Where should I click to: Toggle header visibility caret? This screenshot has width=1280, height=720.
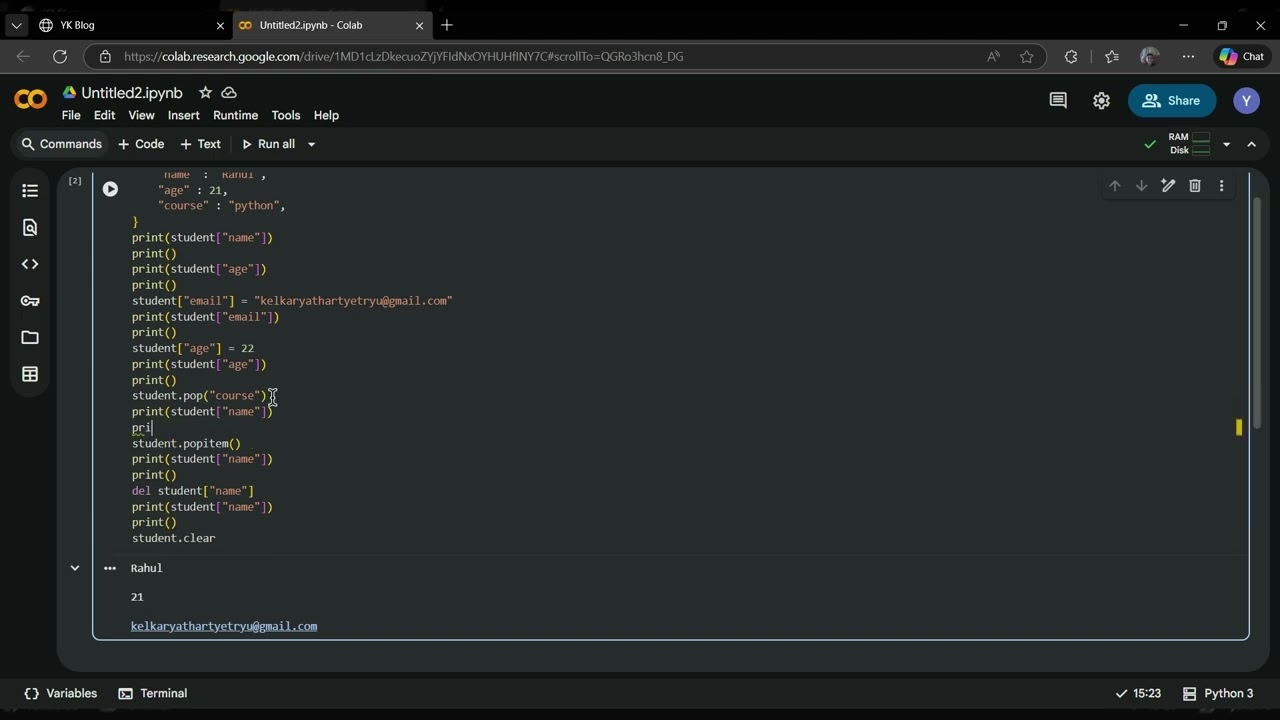(1251, 144)
